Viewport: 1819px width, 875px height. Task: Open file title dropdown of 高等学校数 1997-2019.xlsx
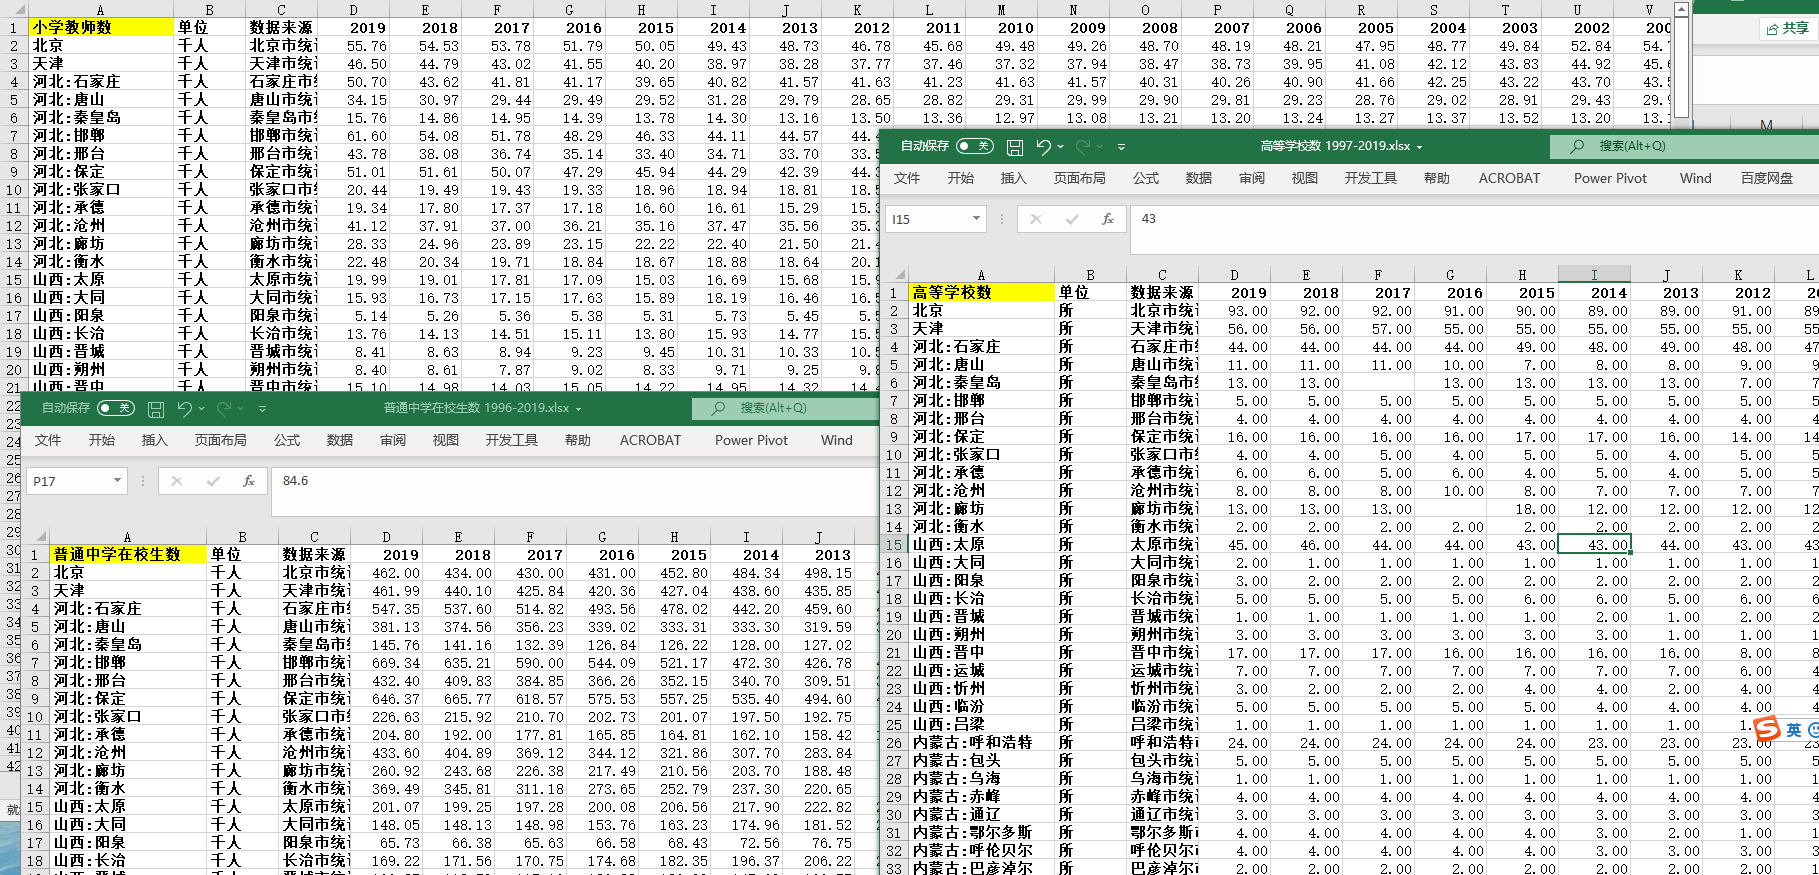point(1419,147)
